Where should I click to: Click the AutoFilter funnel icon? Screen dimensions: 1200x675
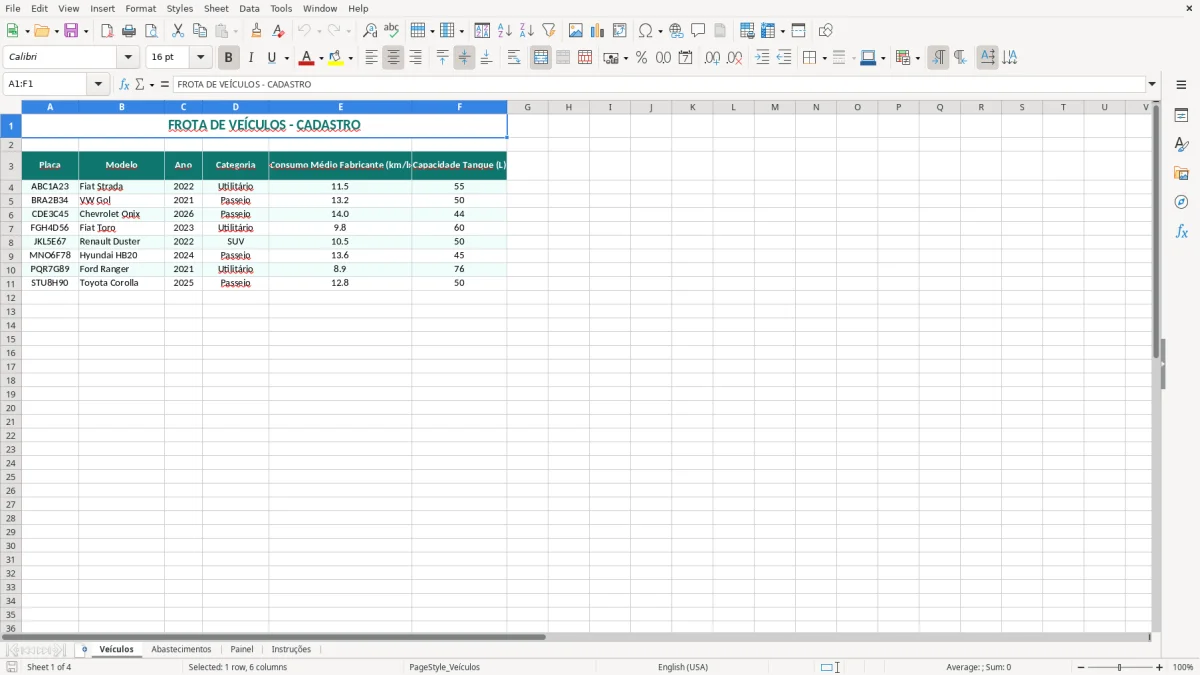[x=549, y=31]
